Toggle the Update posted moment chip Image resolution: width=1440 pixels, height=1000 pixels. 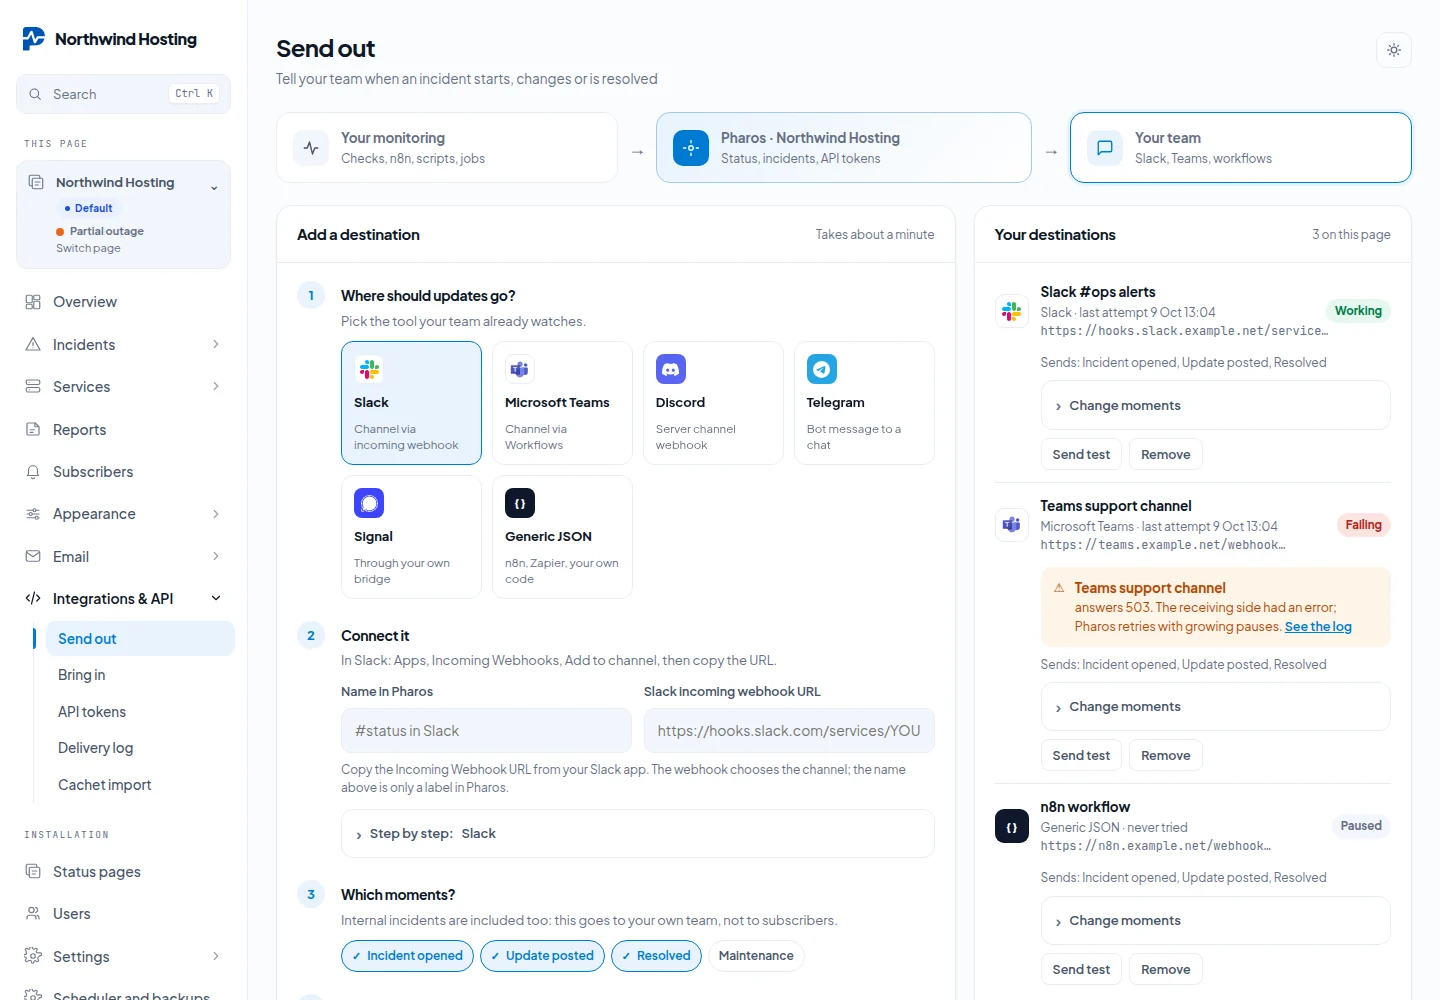542,956
